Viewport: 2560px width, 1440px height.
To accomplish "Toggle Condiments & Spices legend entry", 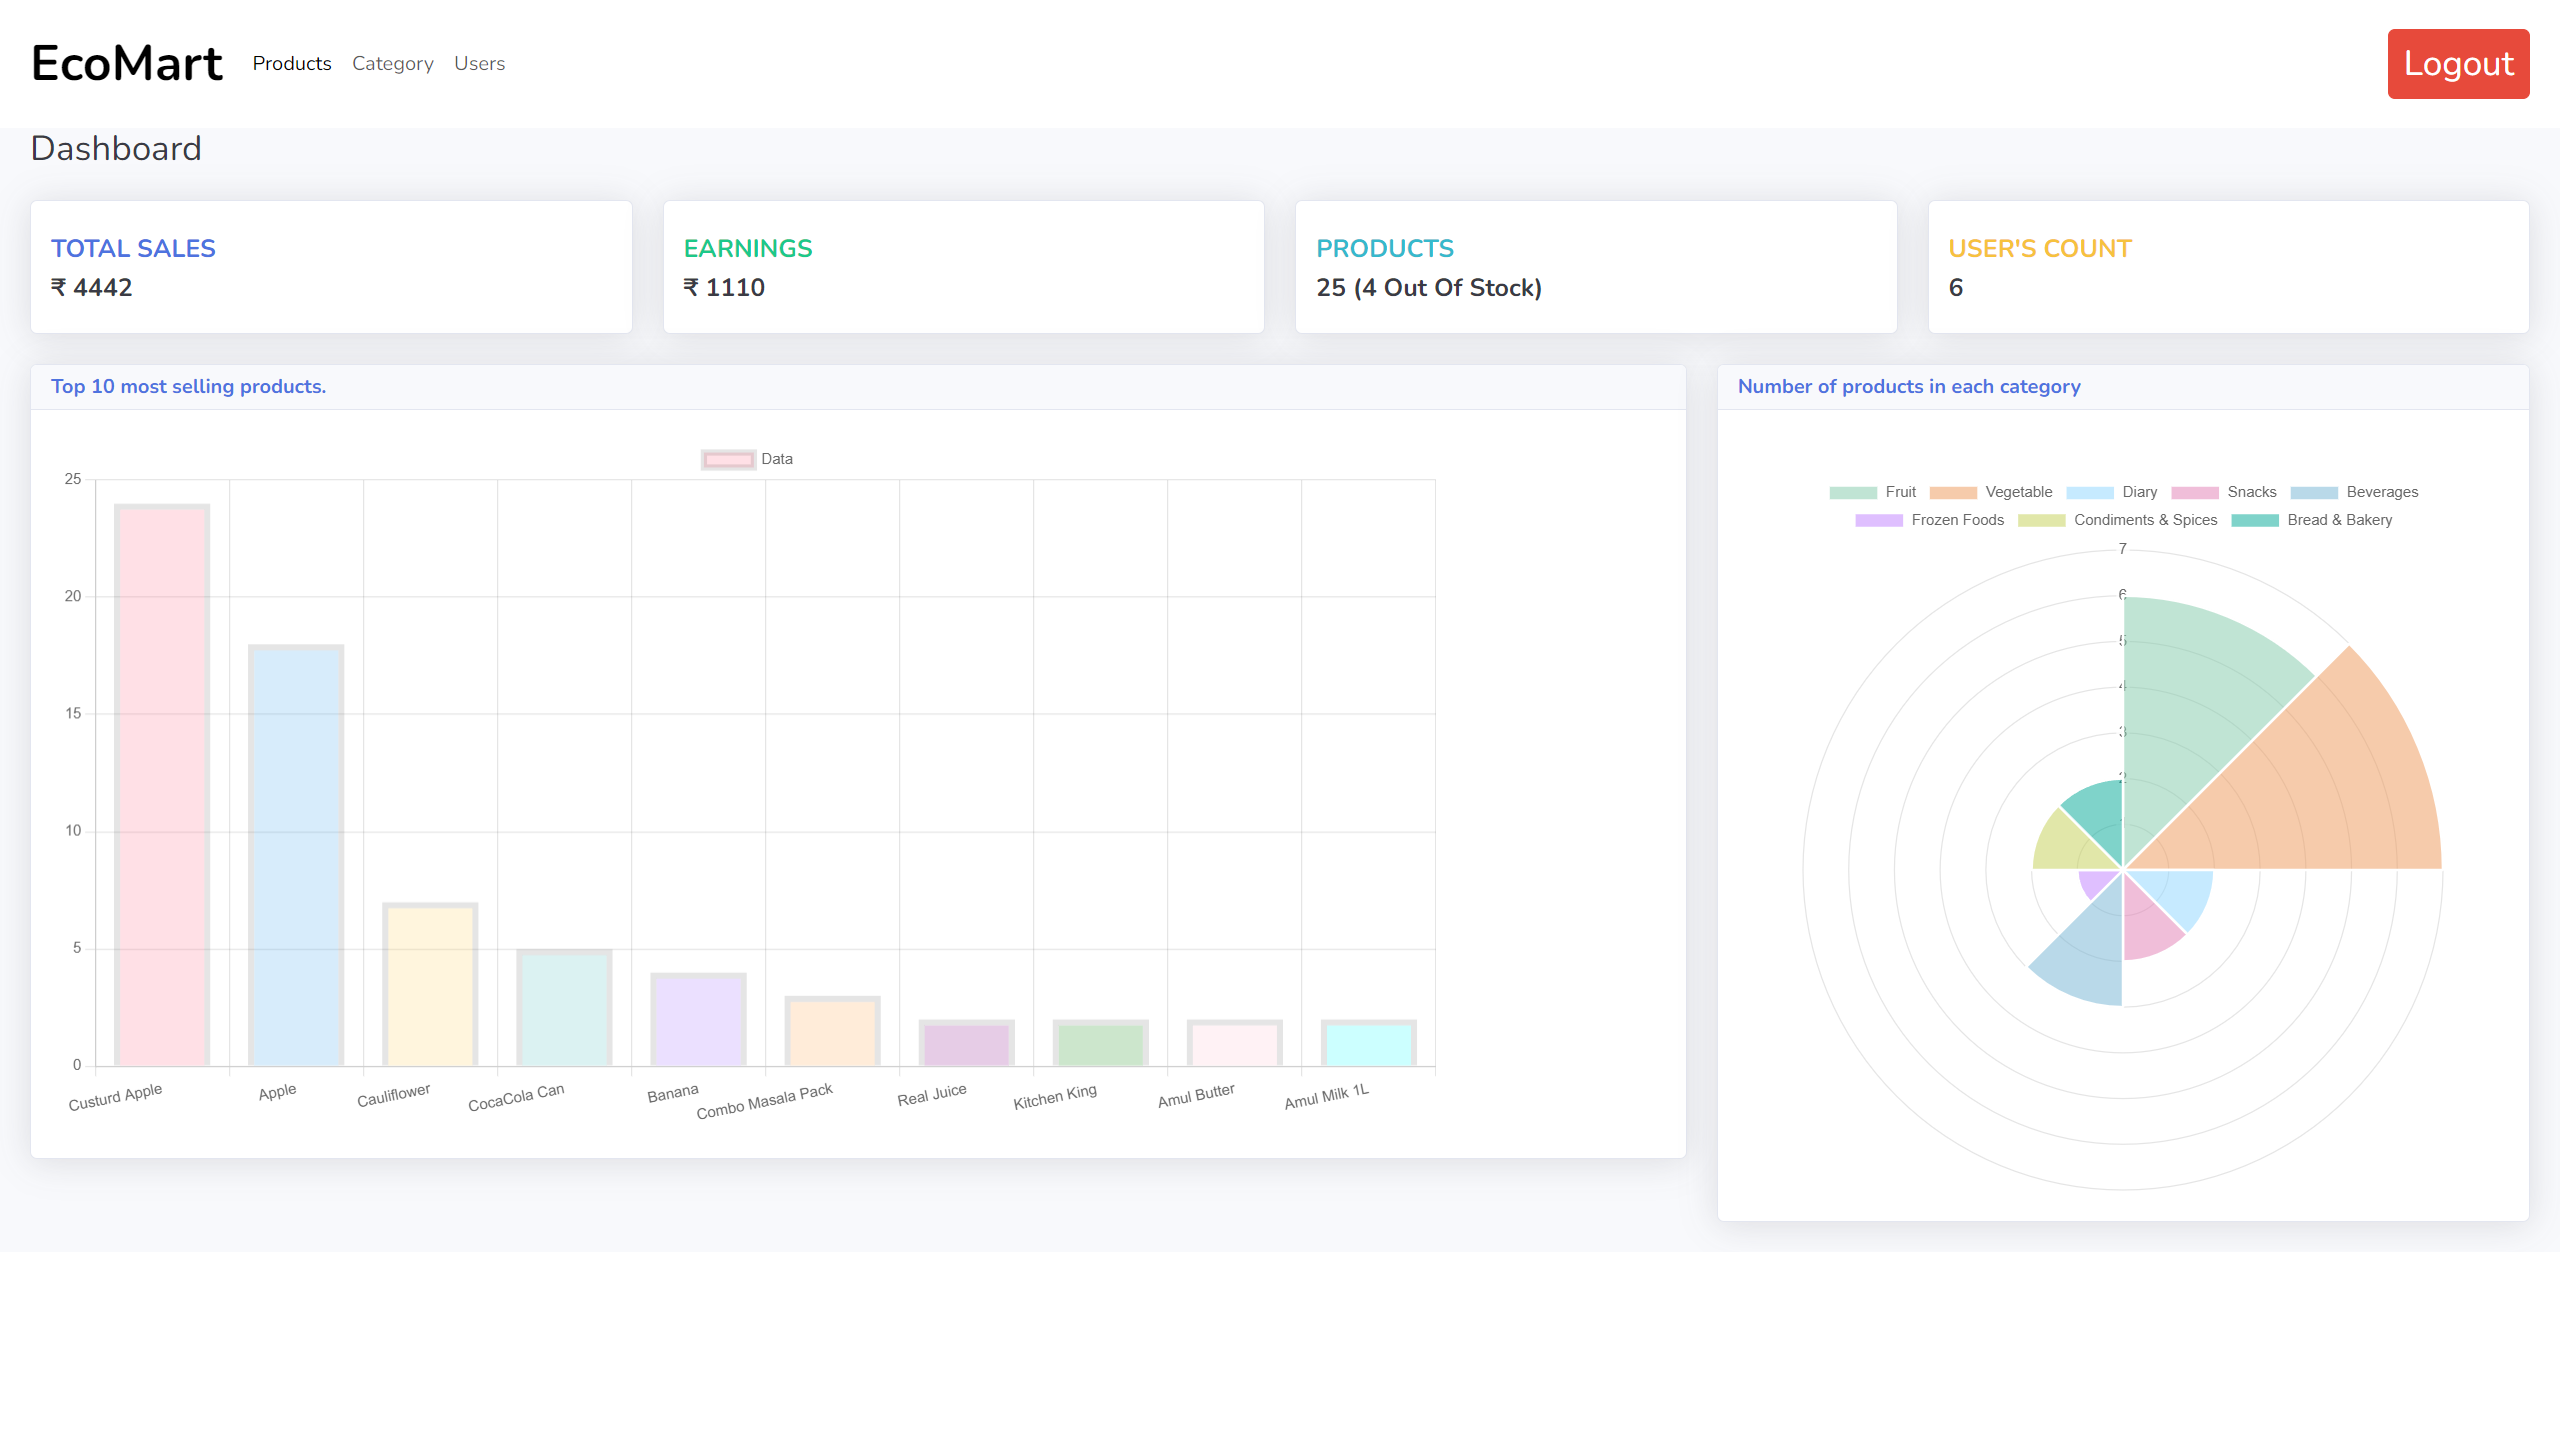I will [x=2144, y=520].
